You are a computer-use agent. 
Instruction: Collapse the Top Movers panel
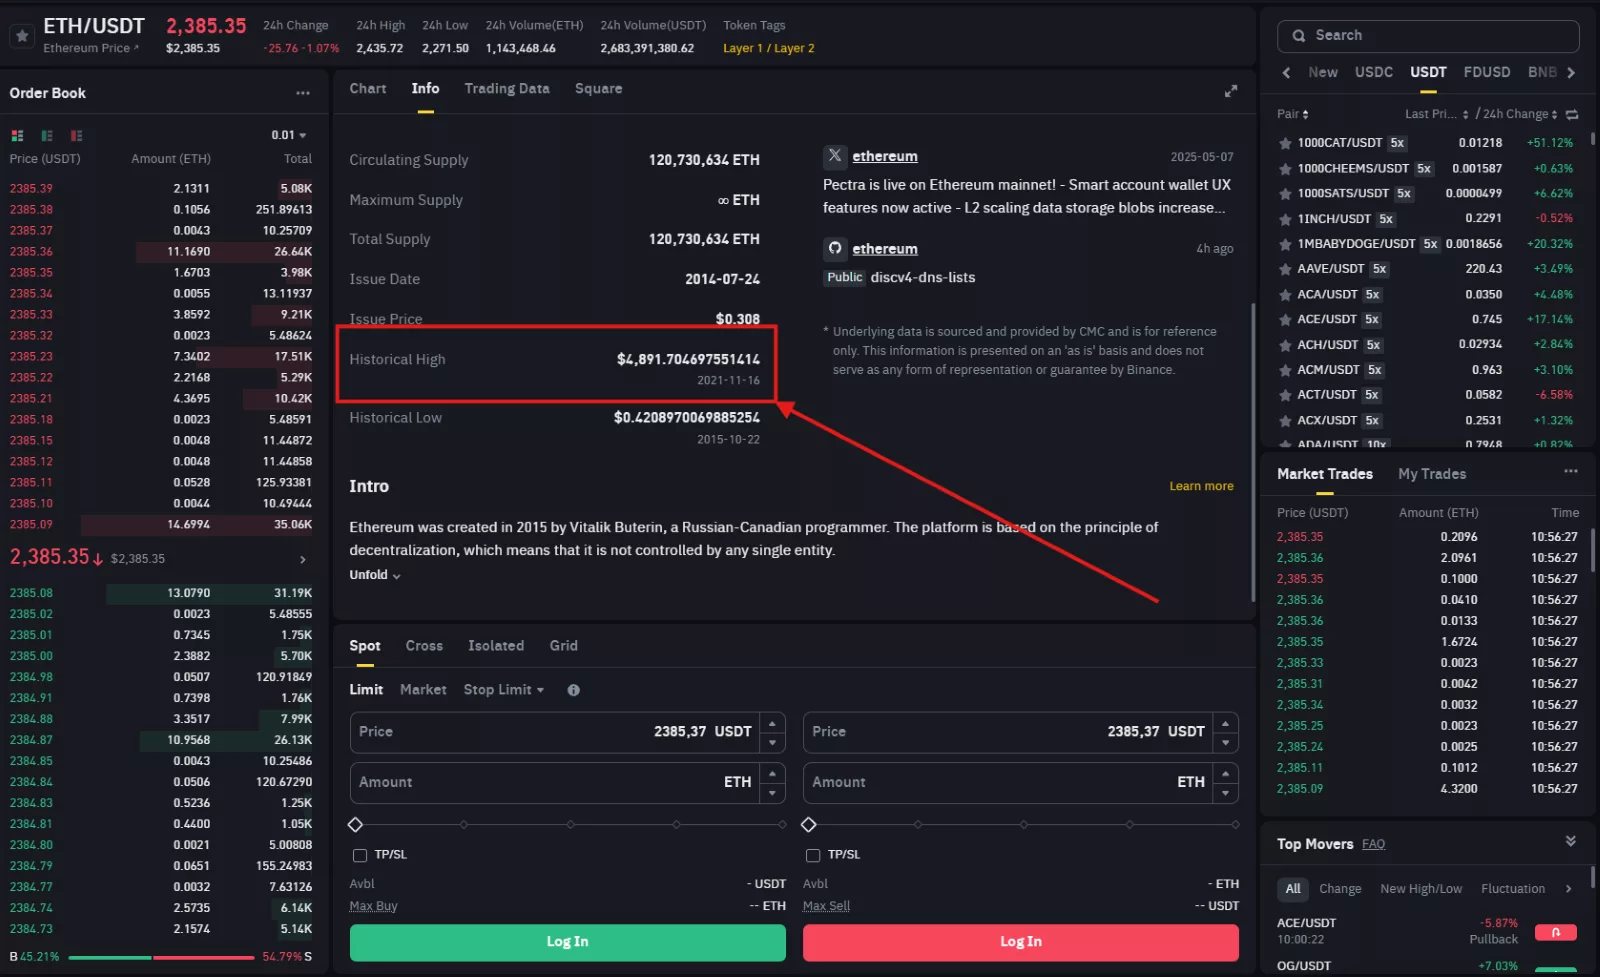click(1571, 841)
